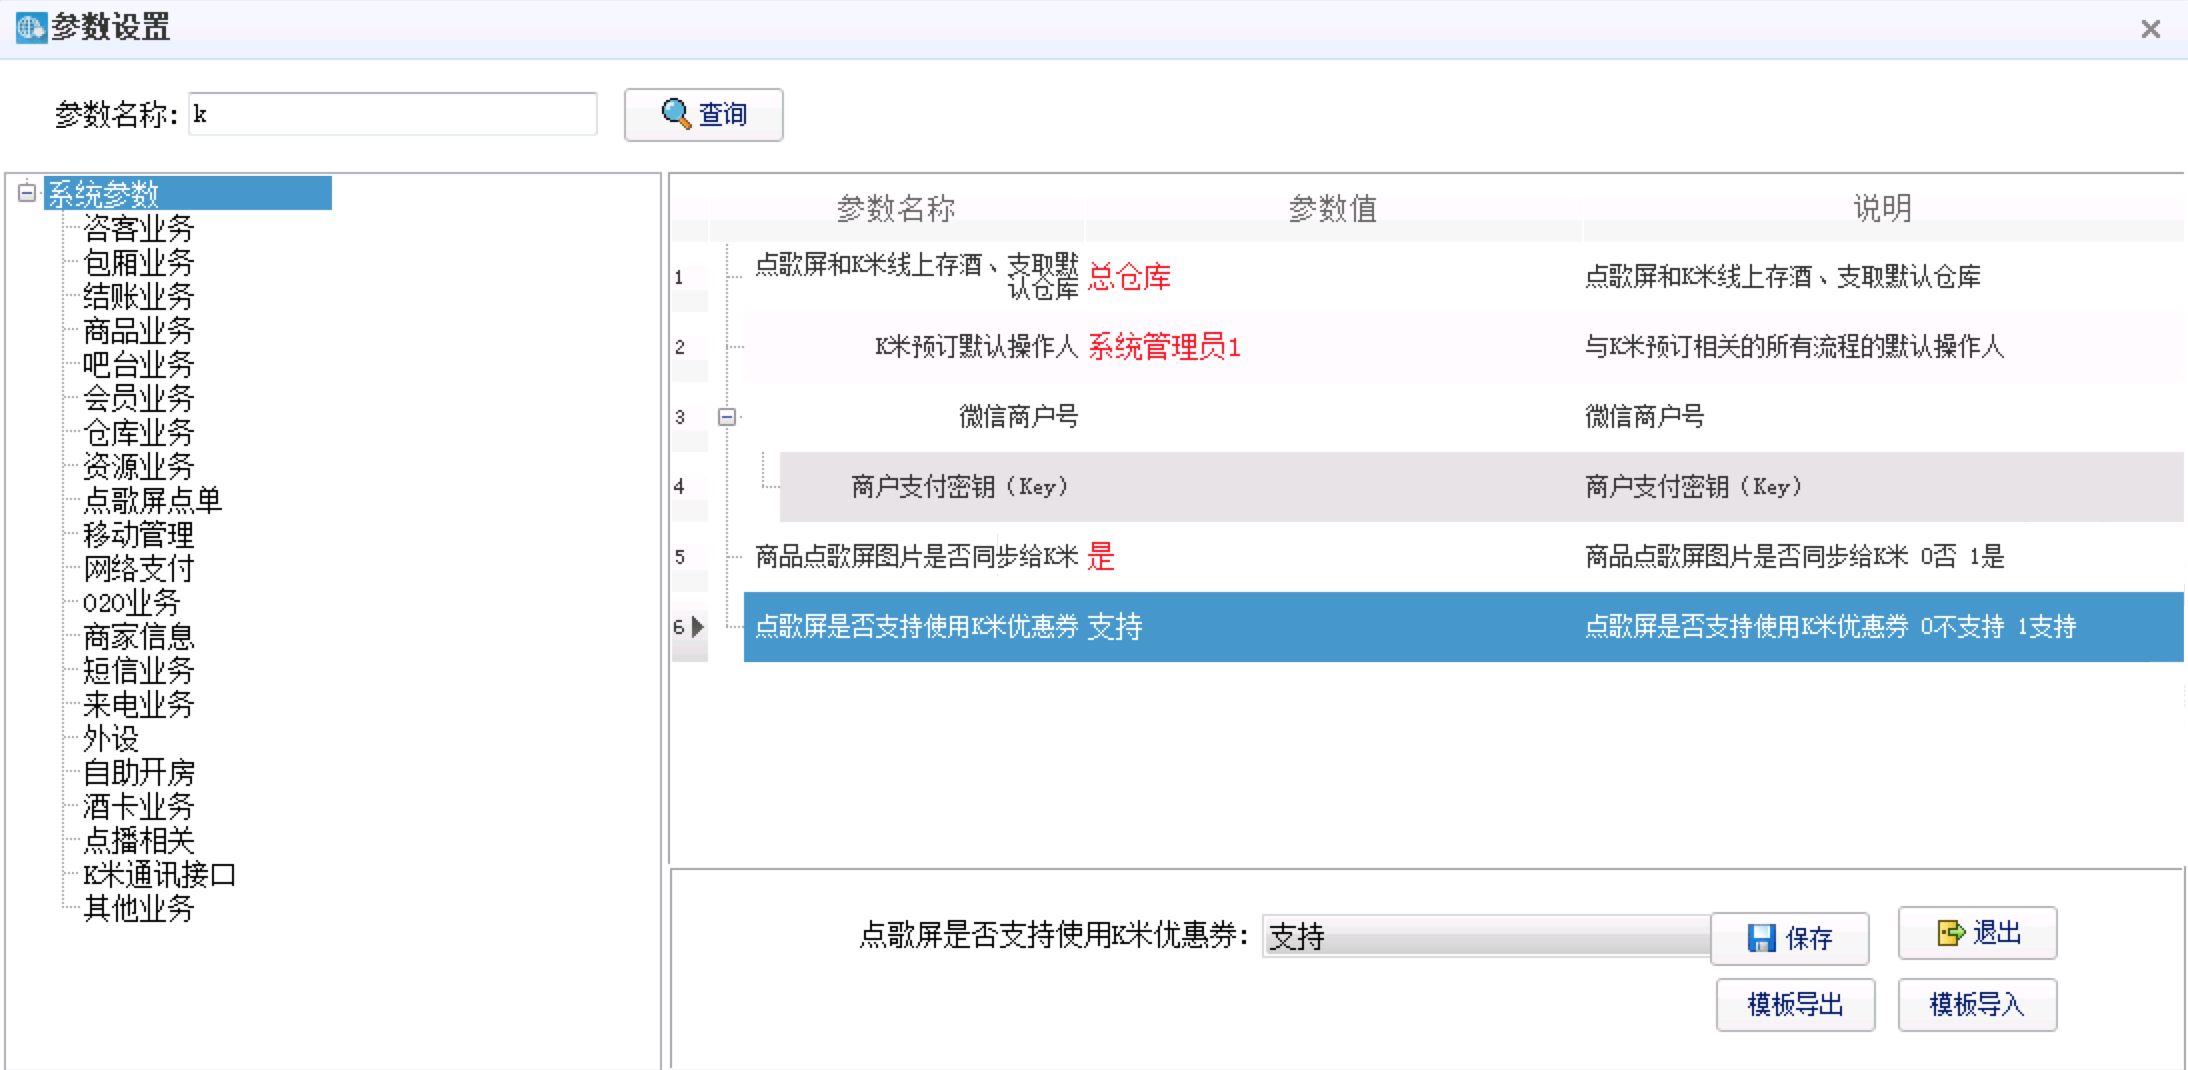Select 结账业务 in the tree
Screen dimensions: 2188x1070
[x=138, y=297]
